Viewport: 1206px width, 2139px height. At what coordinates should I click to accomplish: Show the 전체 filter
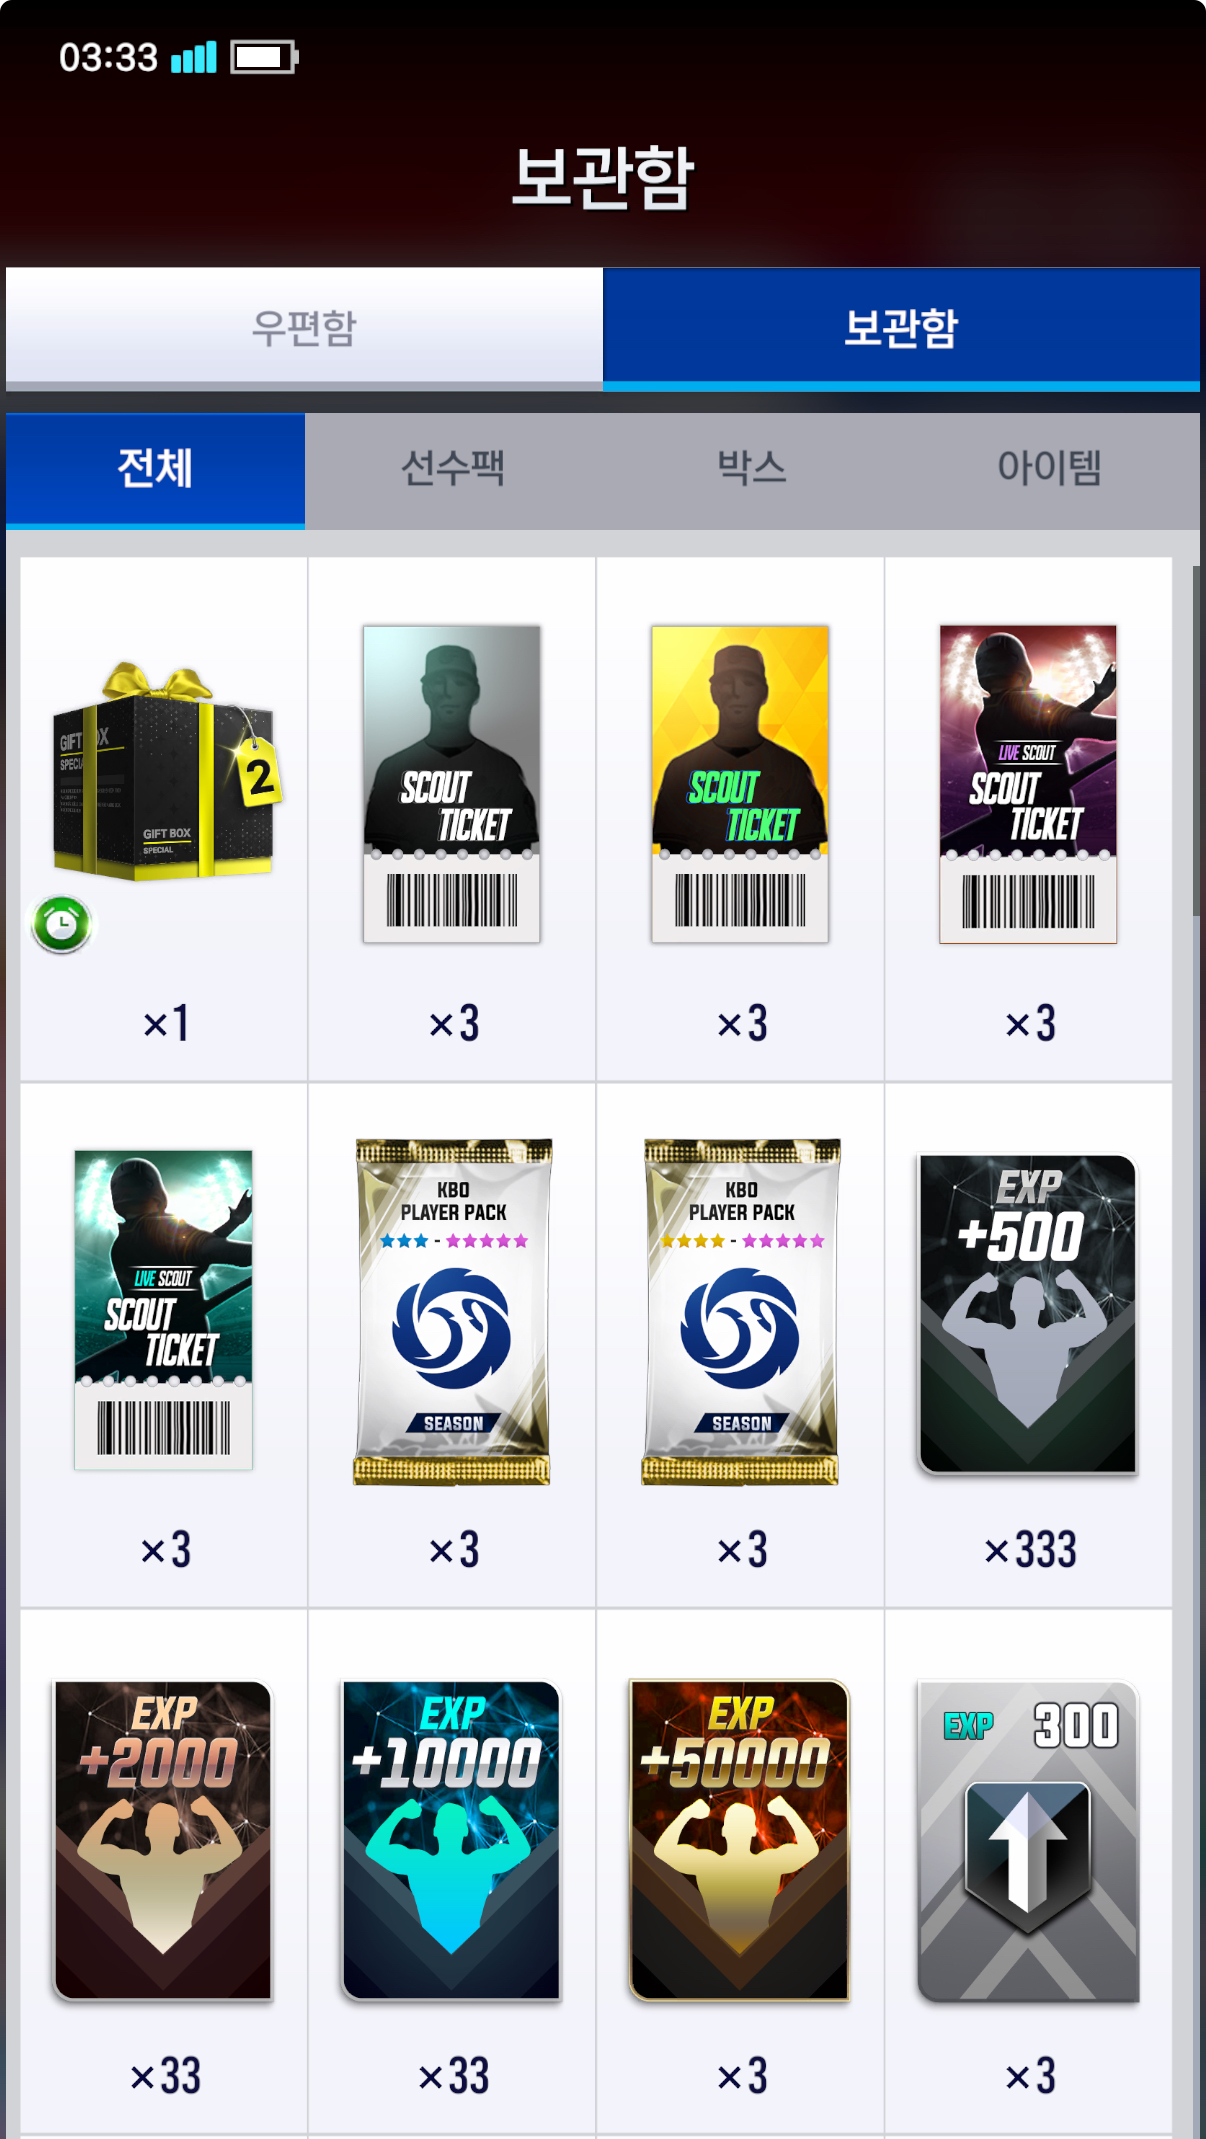click(155, 469)
